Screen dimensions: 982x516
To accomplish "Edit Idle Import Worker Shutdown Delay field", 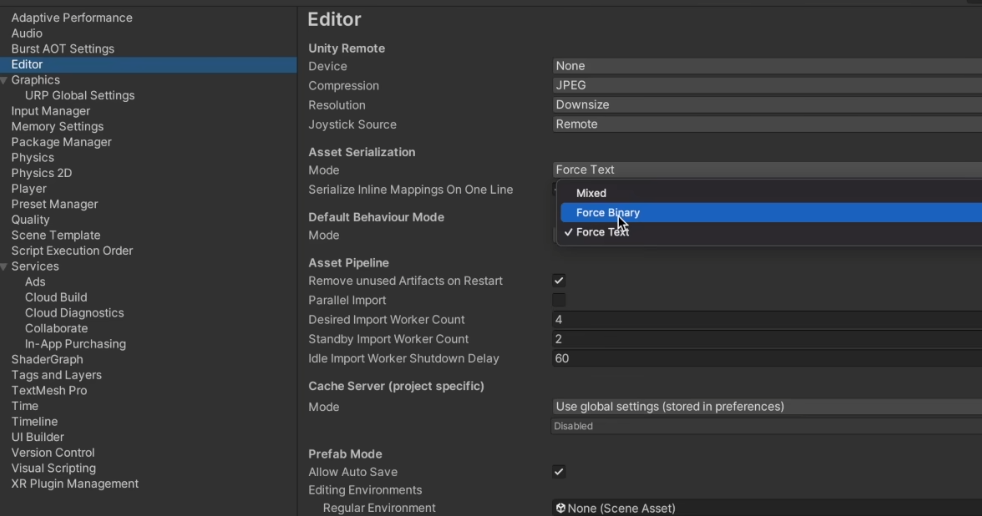I will [767, 358].
